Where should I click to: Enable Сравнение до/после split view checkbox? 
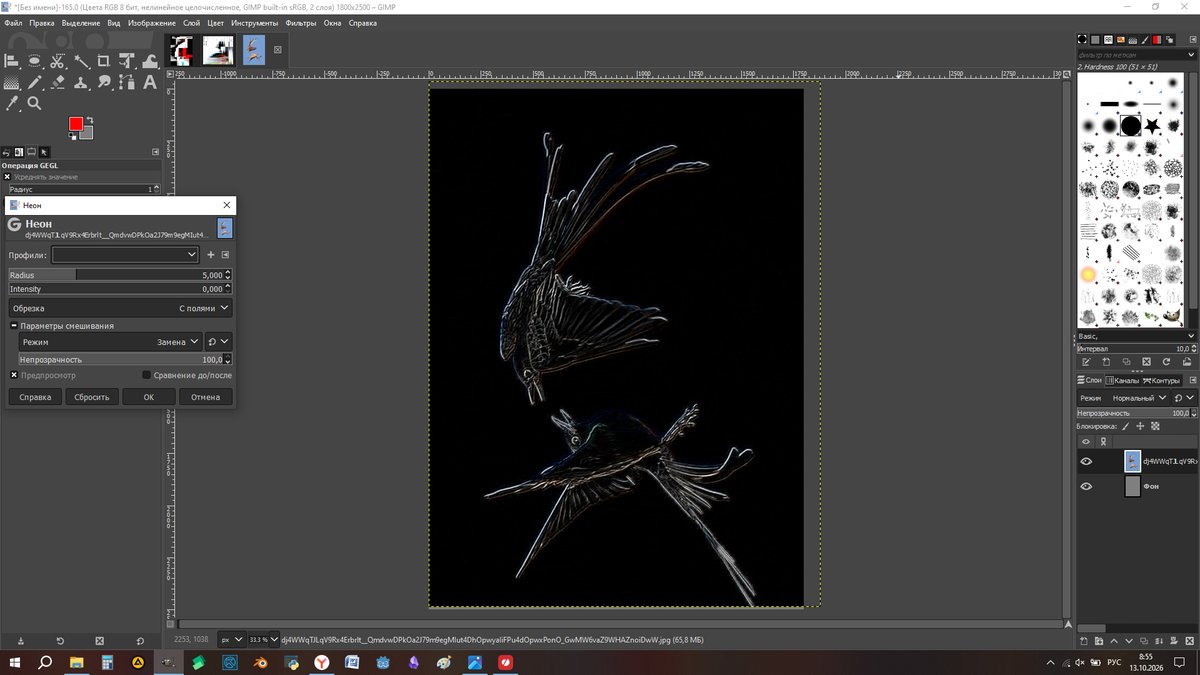[147, 375]
